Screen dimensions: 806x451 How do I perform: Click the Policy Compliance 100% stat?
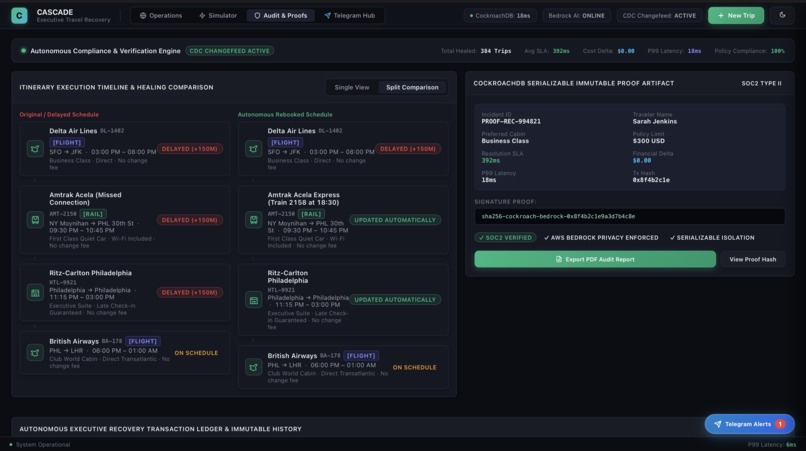coord(749,51)
